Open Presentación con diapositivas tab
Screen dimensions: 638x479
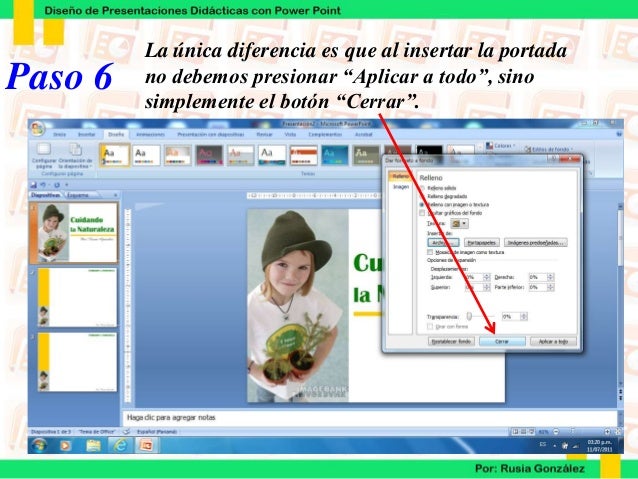point(211,134)
